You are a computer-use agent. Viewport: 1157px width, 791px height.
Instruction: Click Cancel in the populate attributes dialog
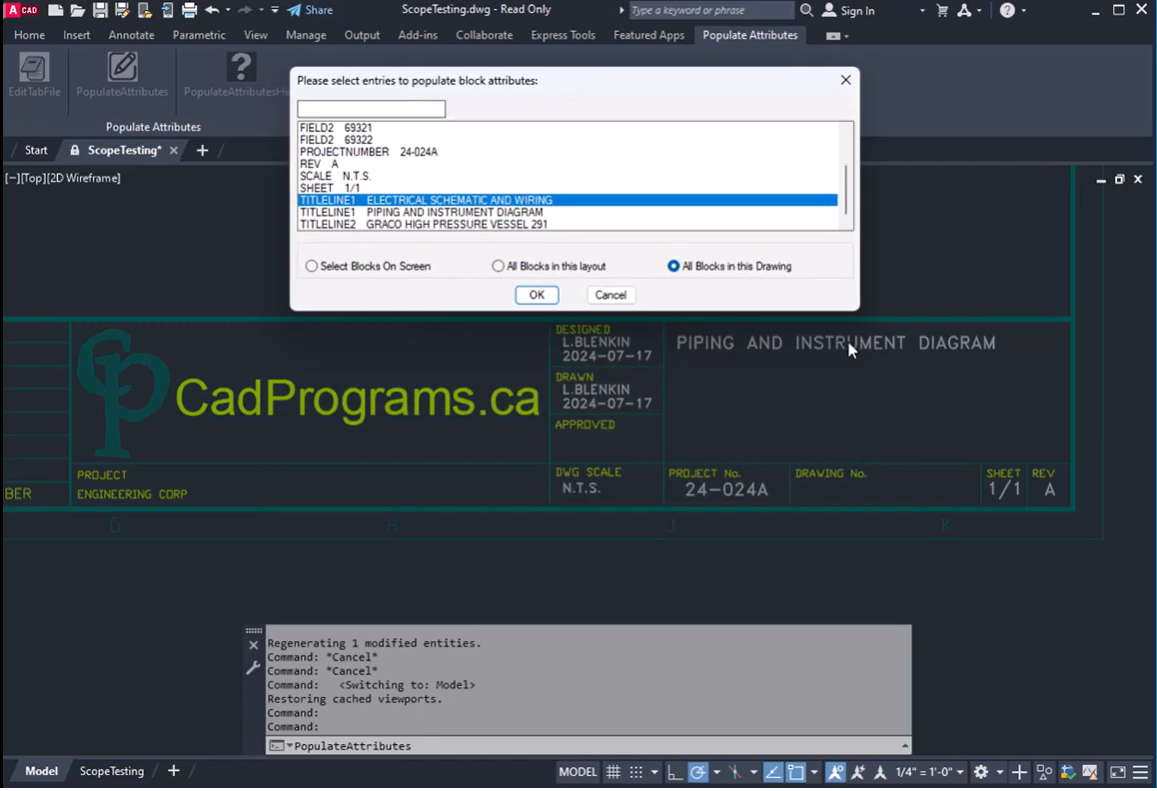(610, 294)
